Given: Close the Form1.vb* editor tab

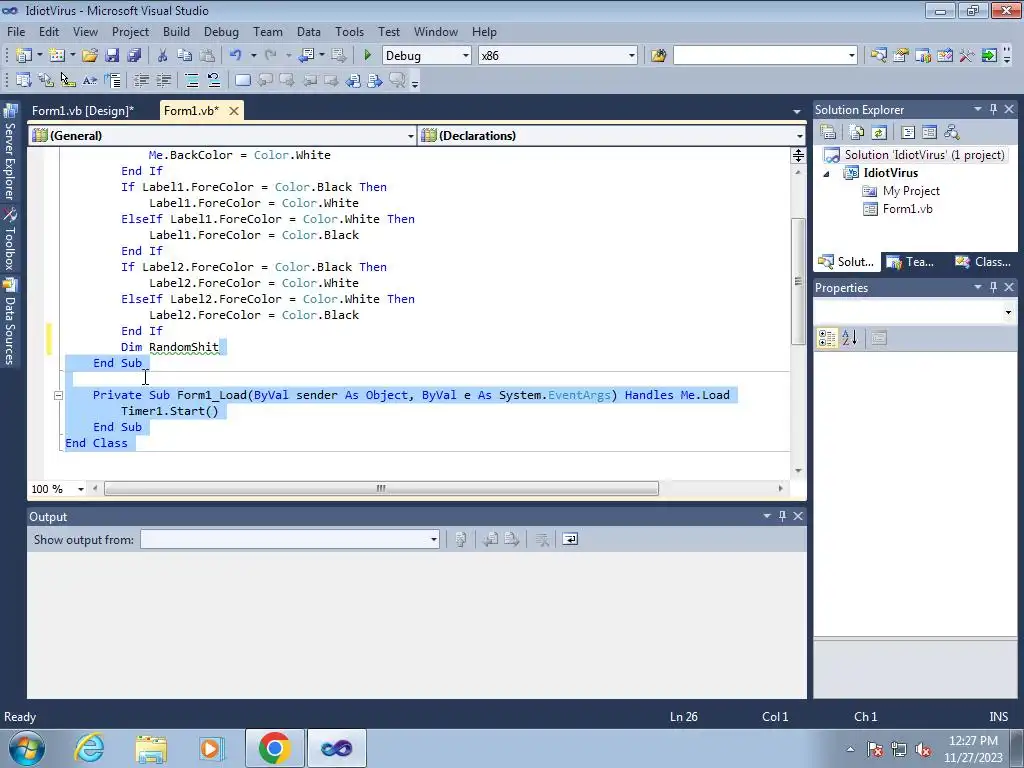Looking at the screenshot, I should click(x=233, y=111).
